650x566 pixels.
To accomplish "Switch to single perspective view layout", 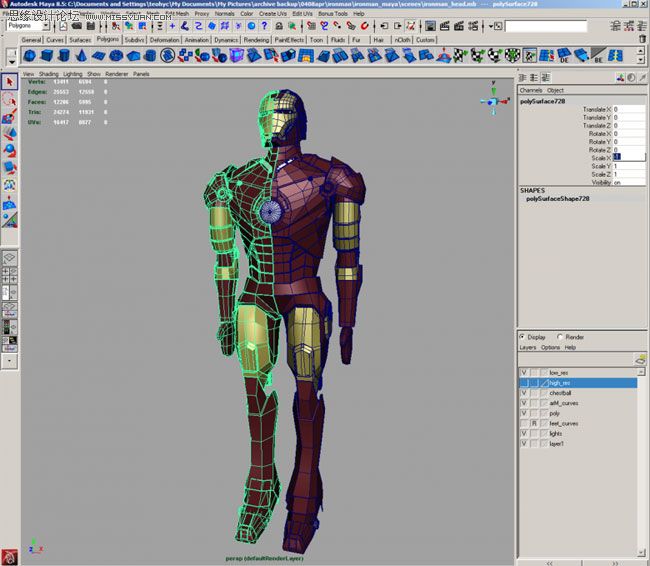I will [10, 259].
